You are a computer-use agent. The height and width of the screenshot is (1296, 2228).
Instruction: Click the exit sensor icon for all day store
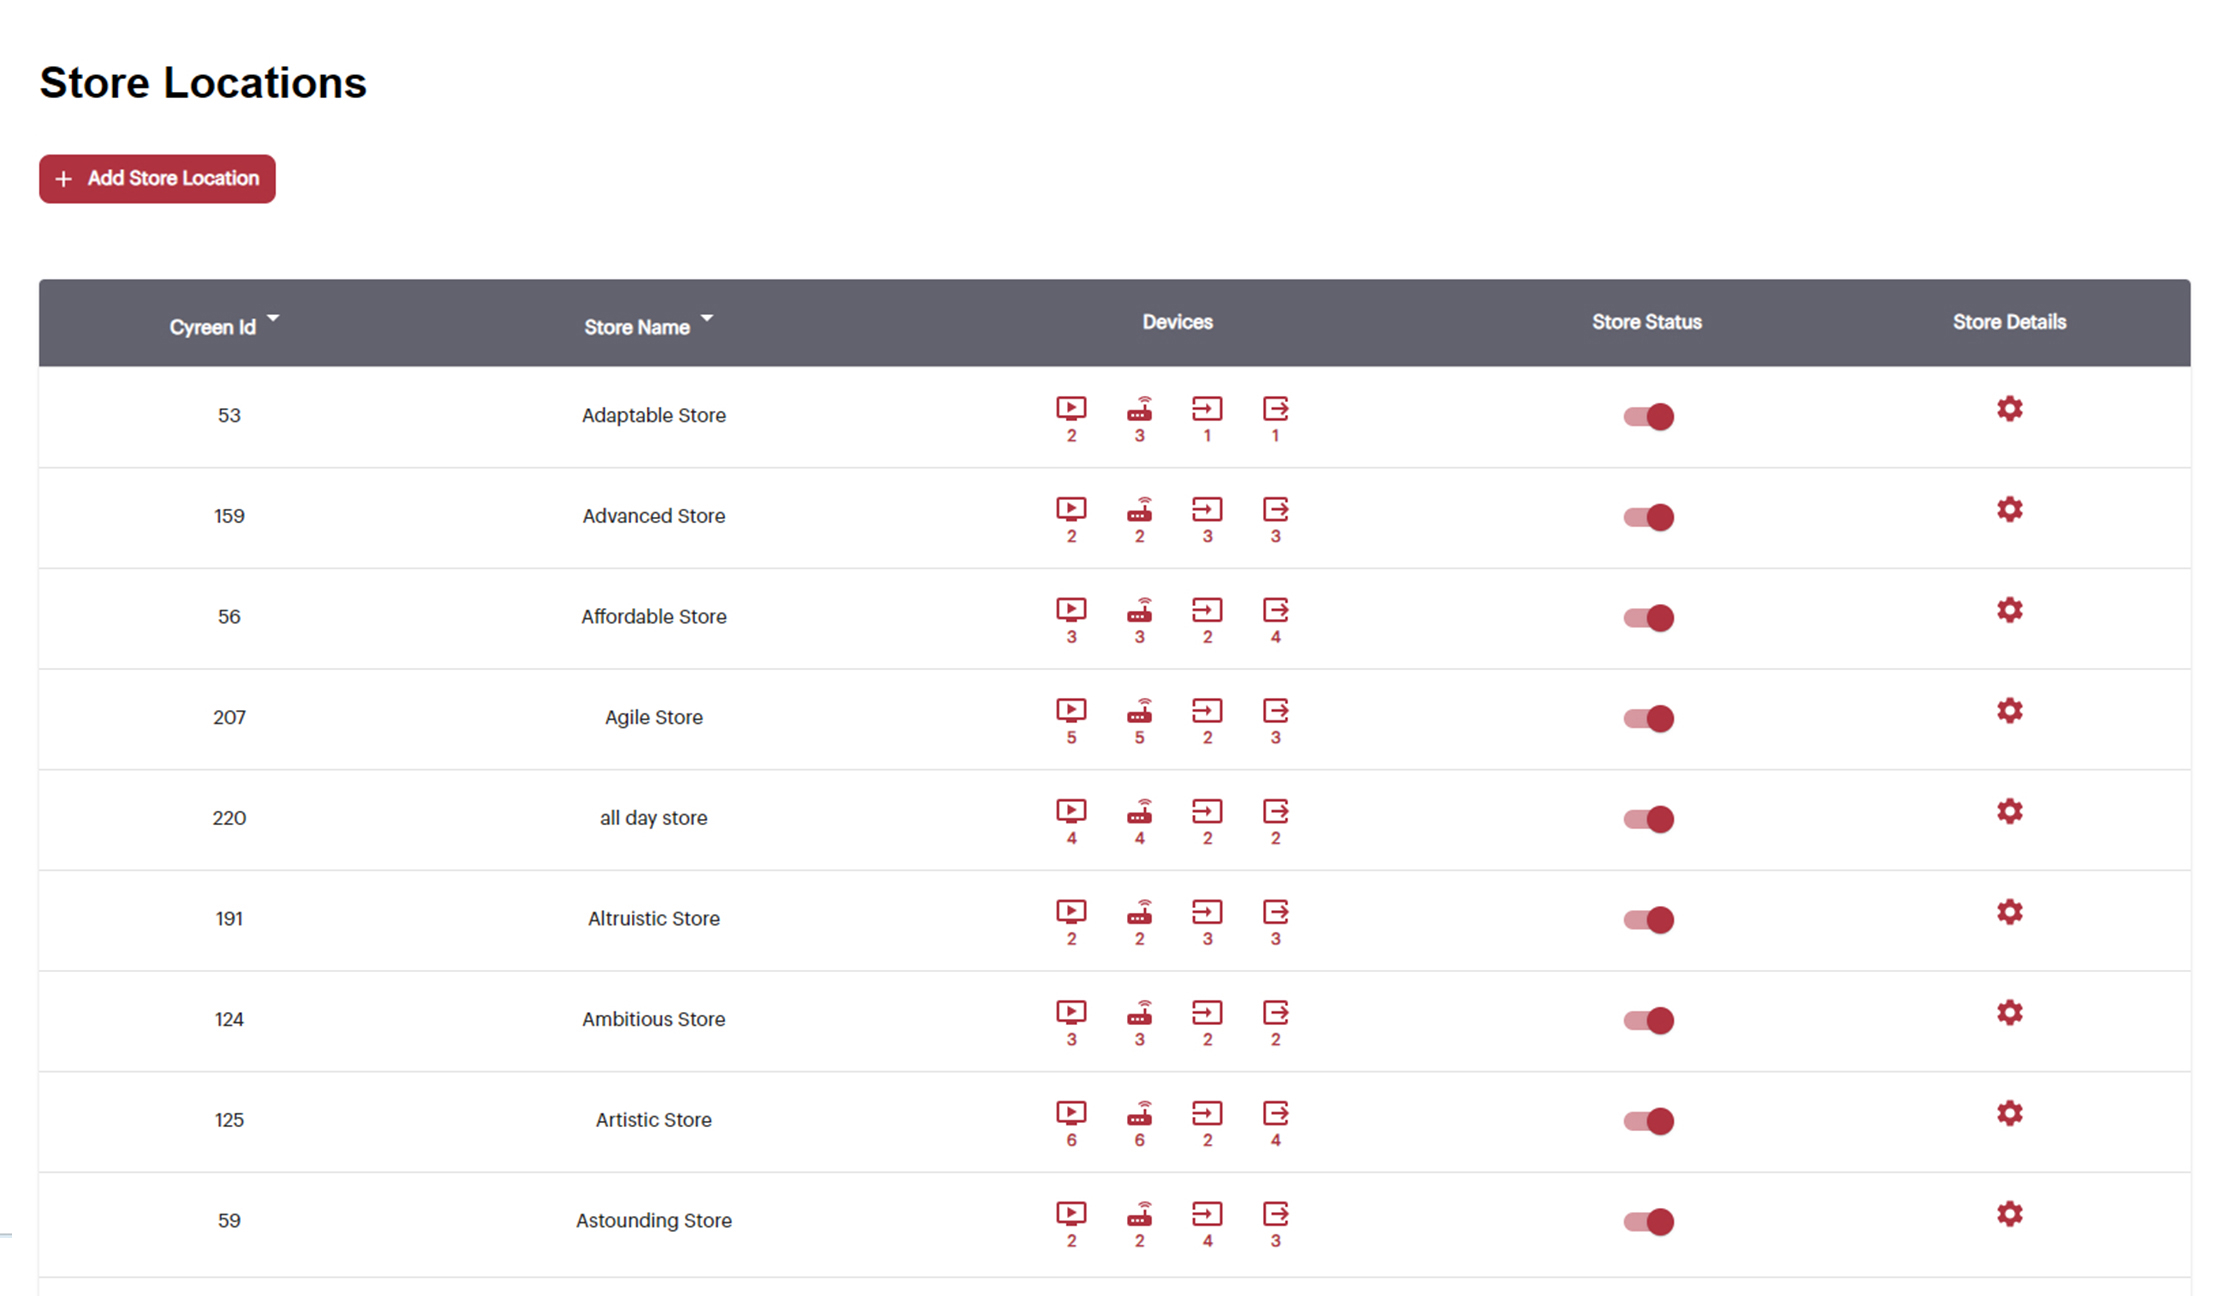[1275, 811]
